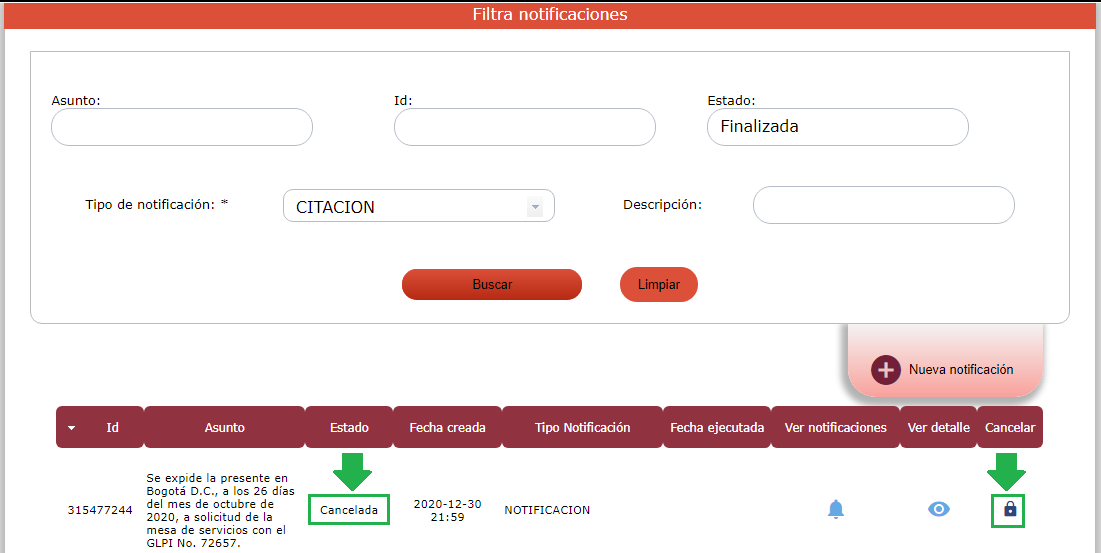The height and width of the screenshot is (553, 1101).
Task: Click the Cancelada status cell
Action: tap(349, 510)
